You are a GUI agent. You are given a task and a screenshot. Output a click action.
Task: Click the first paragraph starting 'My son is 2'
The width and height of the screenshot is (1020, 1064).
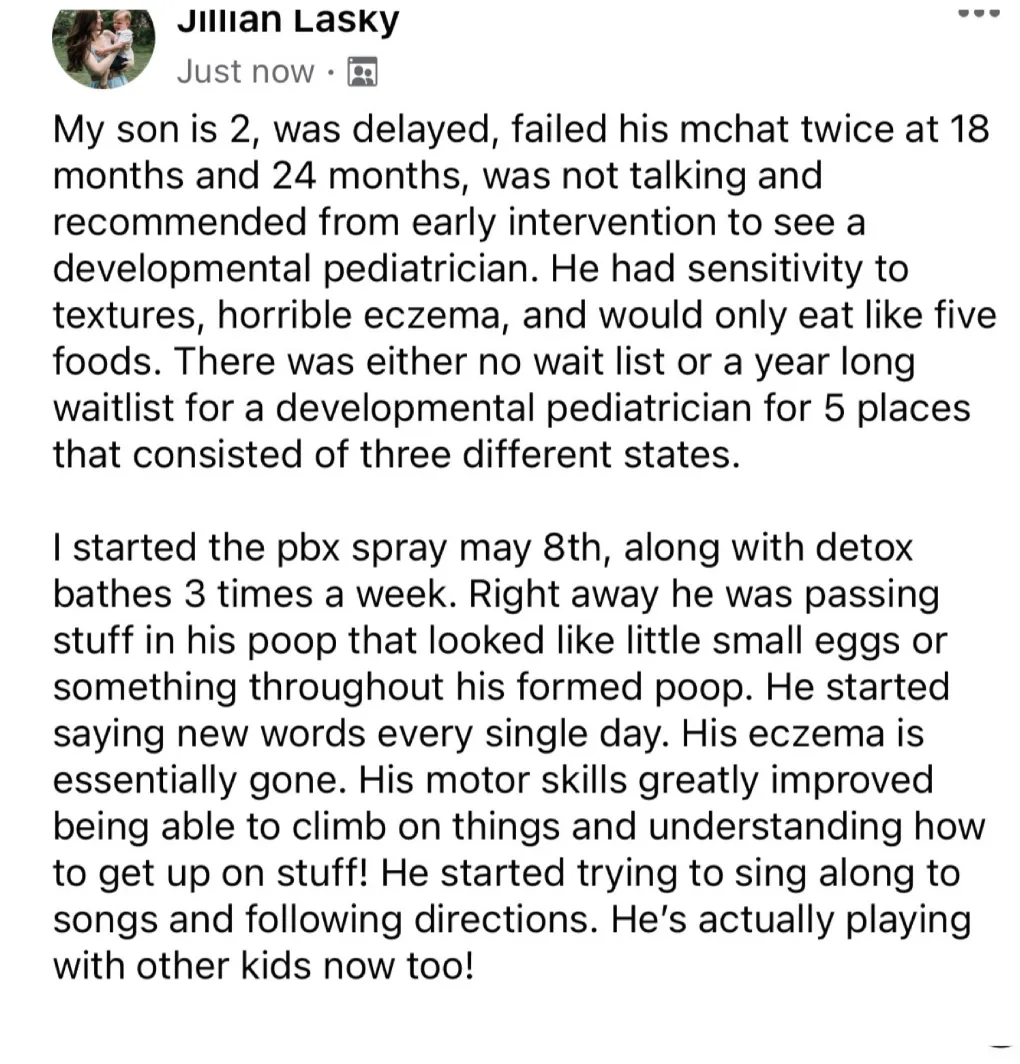[520, 292]
